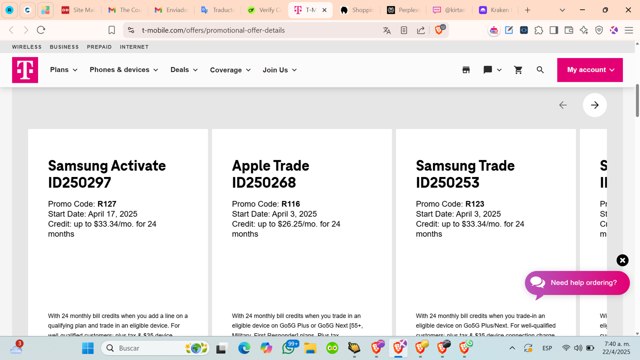The height and width of the screenshot is (360, 640).
Task: Expand the Plans menu
Action: tap(64, 70)
